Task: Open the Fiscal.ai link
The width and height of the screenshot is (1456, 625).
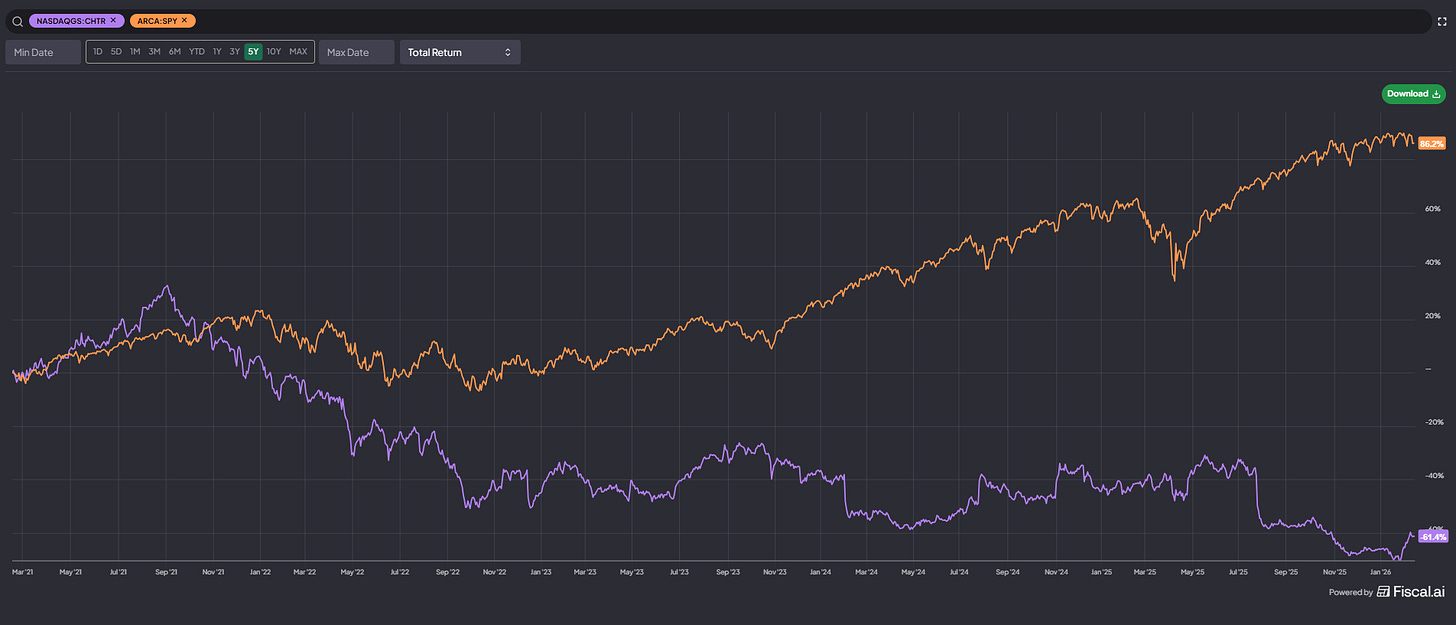Action: pyautogui.click(x=1411, y=592)
